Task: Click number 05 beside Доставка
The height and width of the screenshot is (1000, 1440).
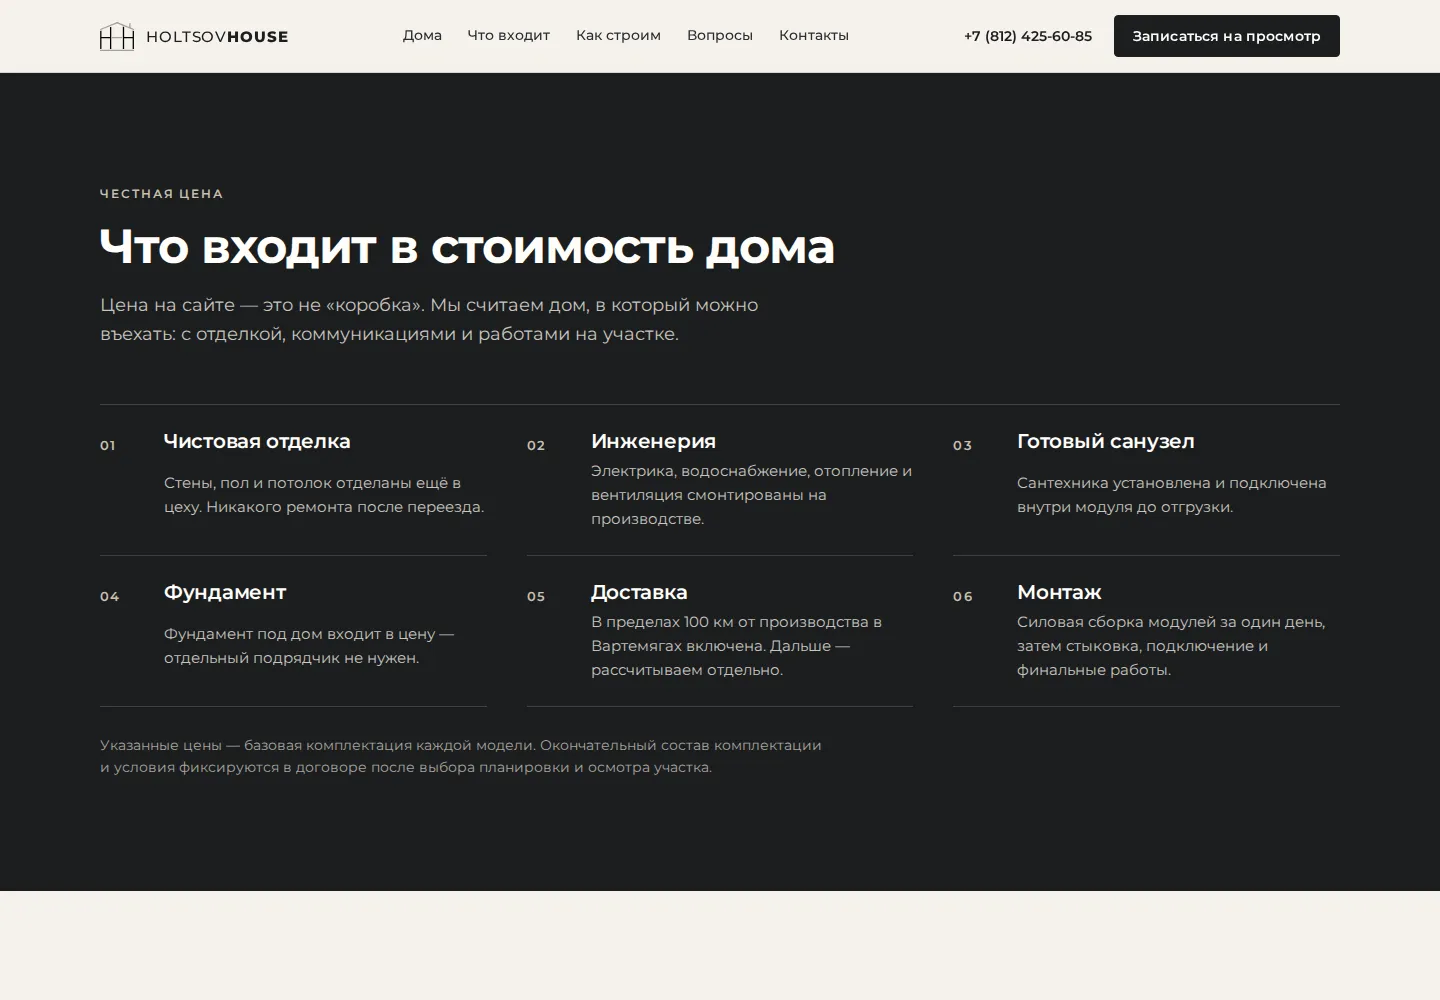Action: pyautogui.click(x=536, y=597)
